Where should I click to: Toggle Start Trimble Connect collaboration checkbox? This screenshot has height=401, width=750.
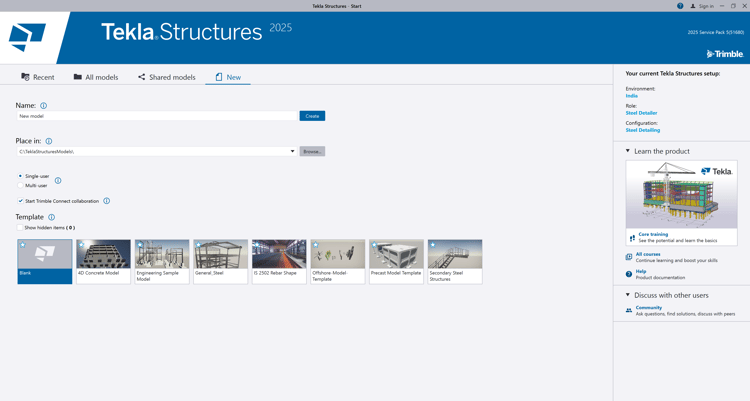(20, 201)
